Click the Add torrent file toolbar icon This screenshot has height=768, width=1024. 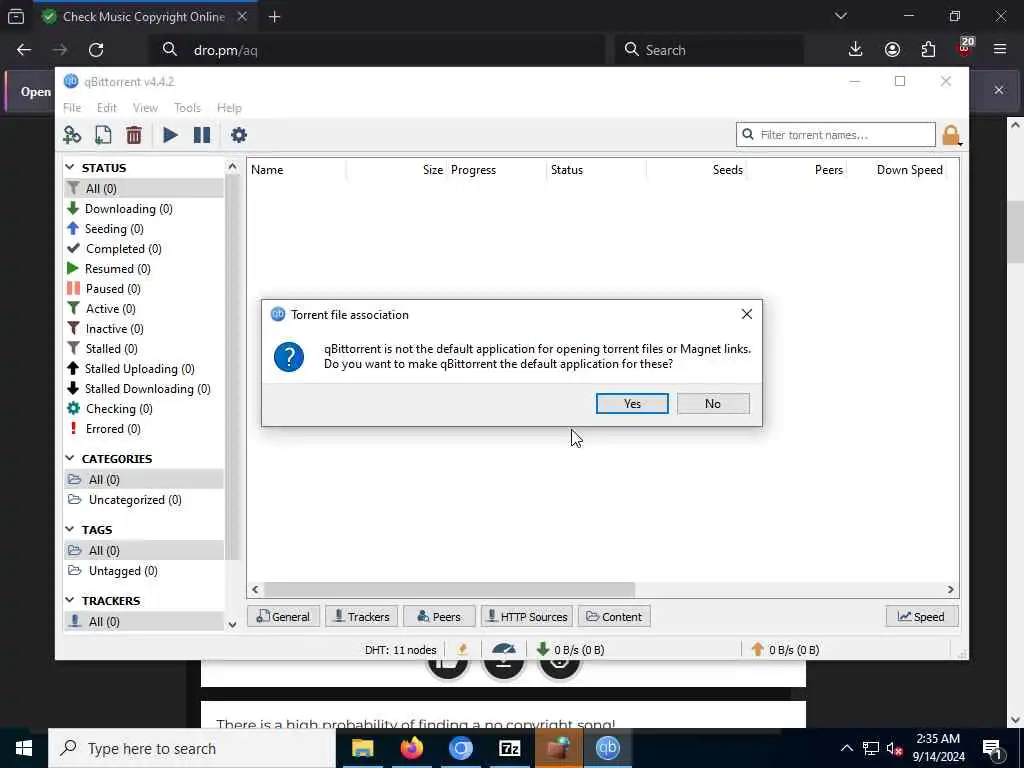tap(103, 135)
